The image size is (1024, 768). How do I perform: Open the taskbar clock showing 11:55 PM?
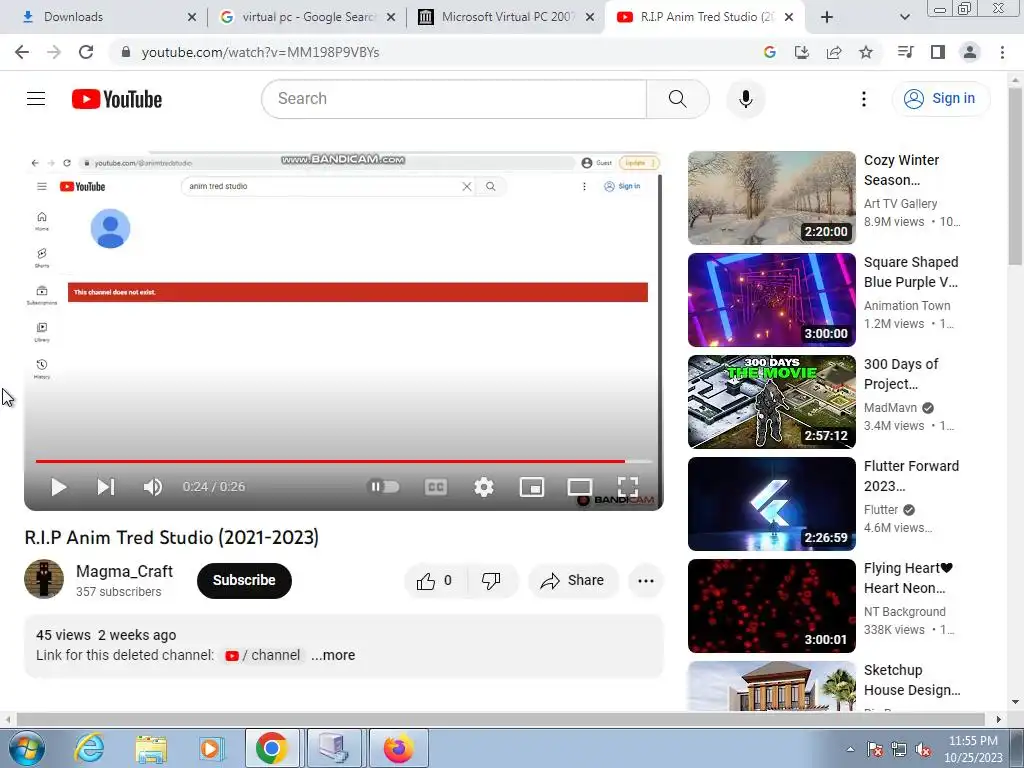(x=973, y=749)
